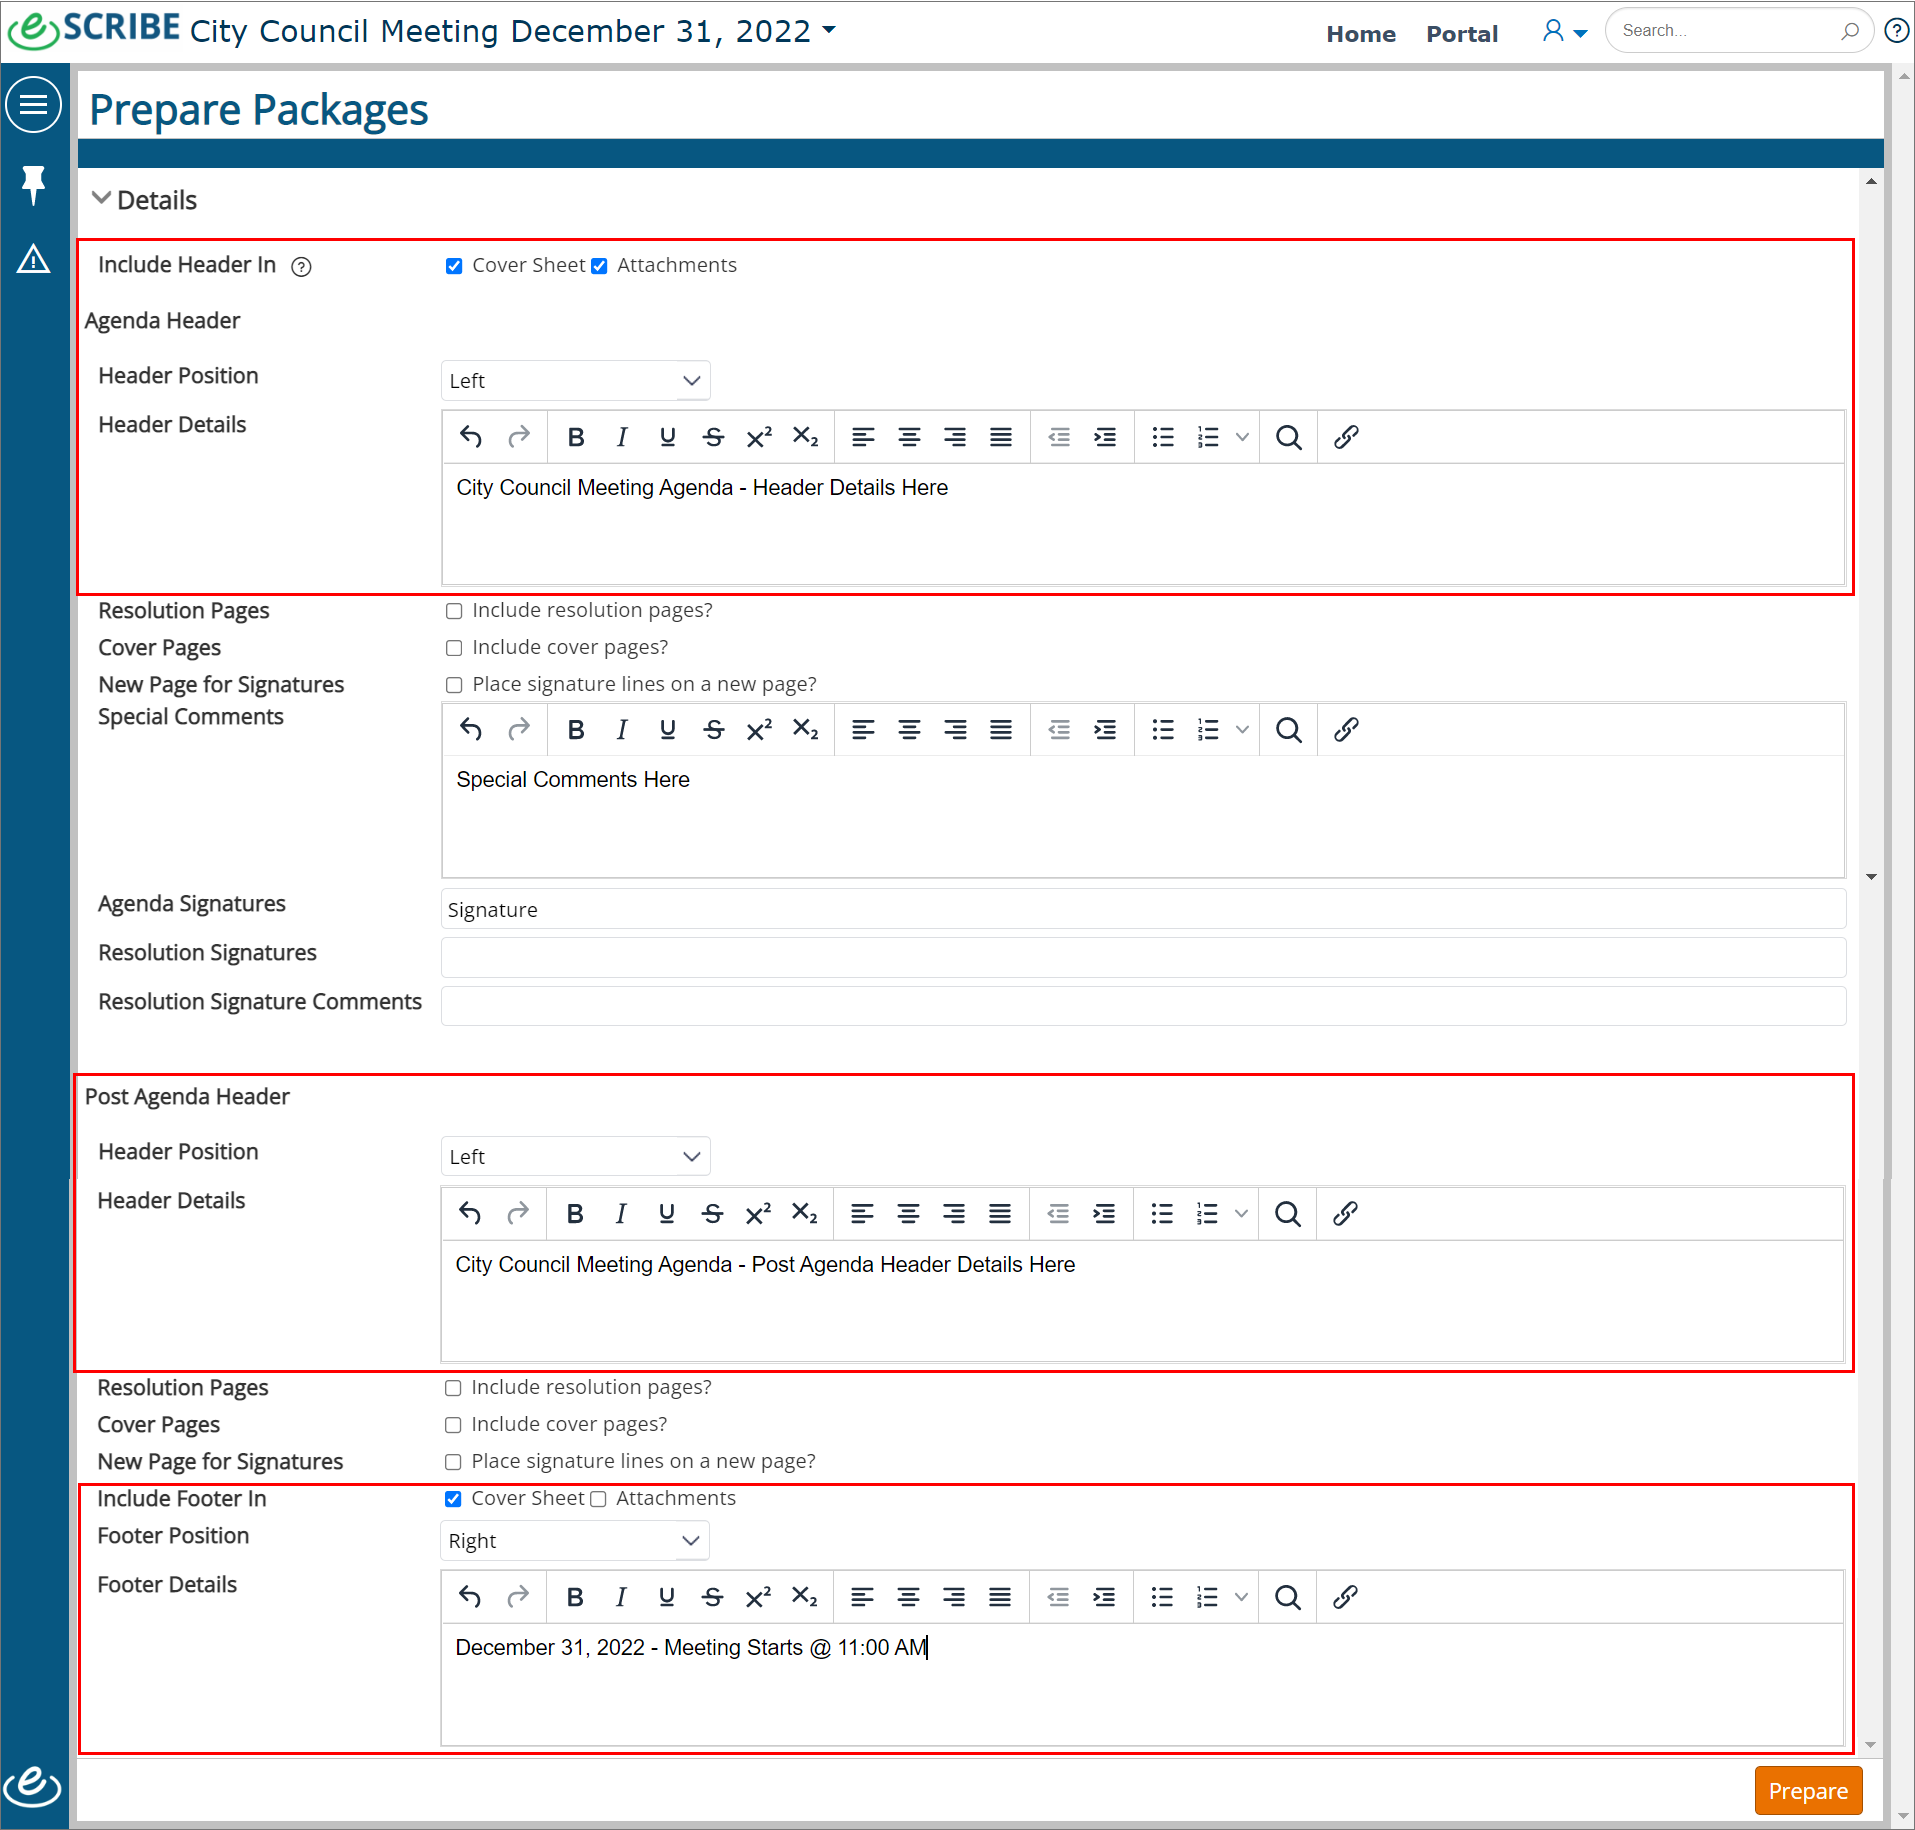This screenshot has height=1830, width=1915.
Task: Click the help question mark in top bar
Action: (1896, 31)
